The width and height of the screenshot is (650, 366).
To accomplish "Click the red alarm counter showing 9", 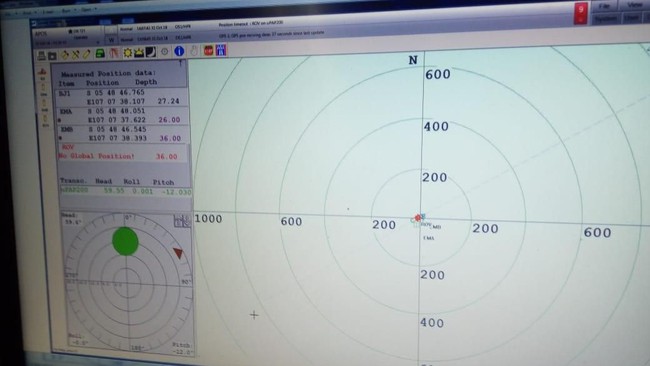I will click(x=581, y=13).
